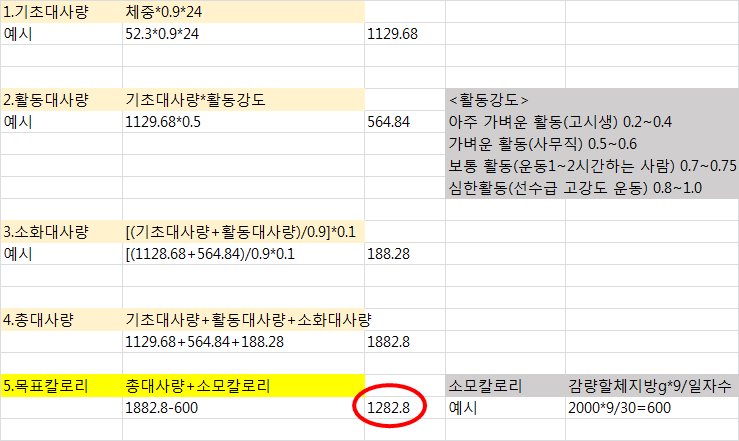The height and width of the screenshot is (441, 739).
Task: Click the cell '2000*9/30=600'
Action: coord(652,408)
